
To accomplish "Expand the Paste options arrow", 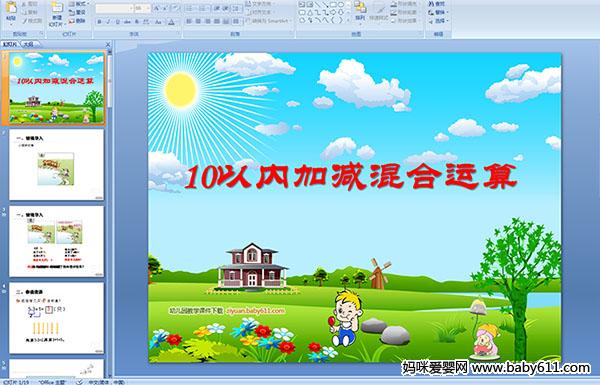I will click(11, 24).
